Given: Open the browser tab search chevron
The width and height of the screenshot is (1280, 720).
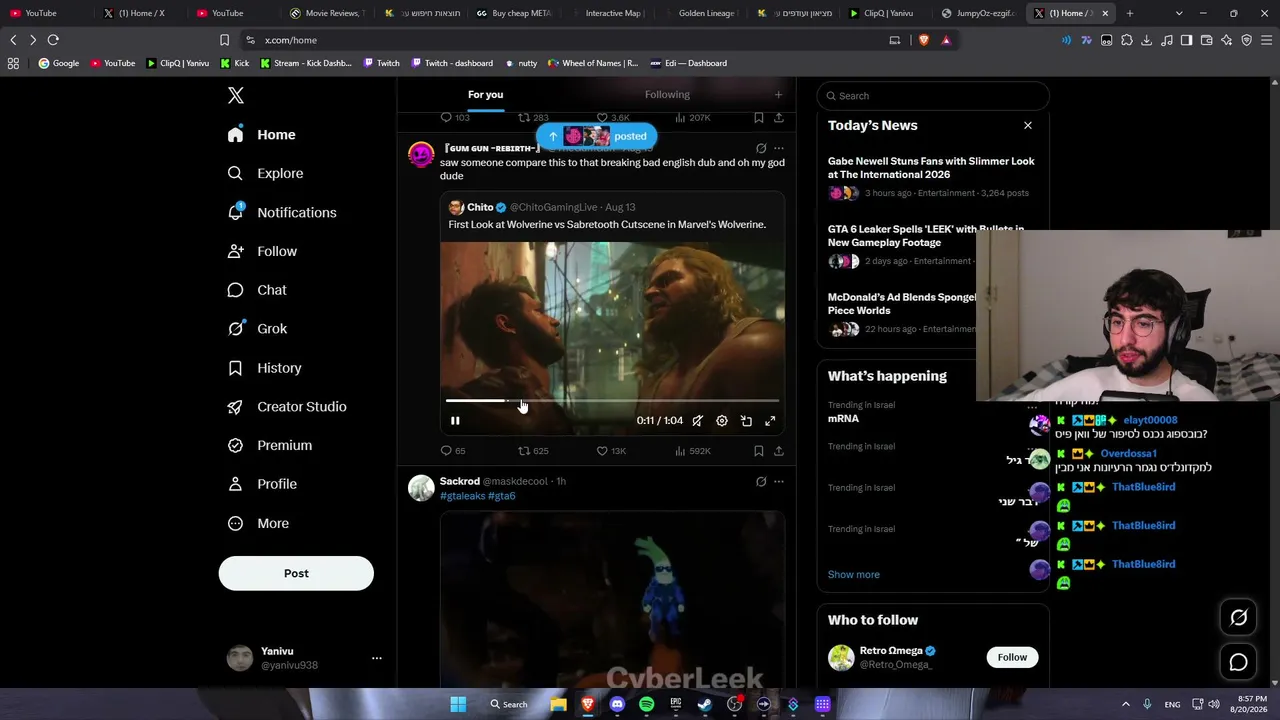Looking at the screenshot, I should tap(1179, 13).
